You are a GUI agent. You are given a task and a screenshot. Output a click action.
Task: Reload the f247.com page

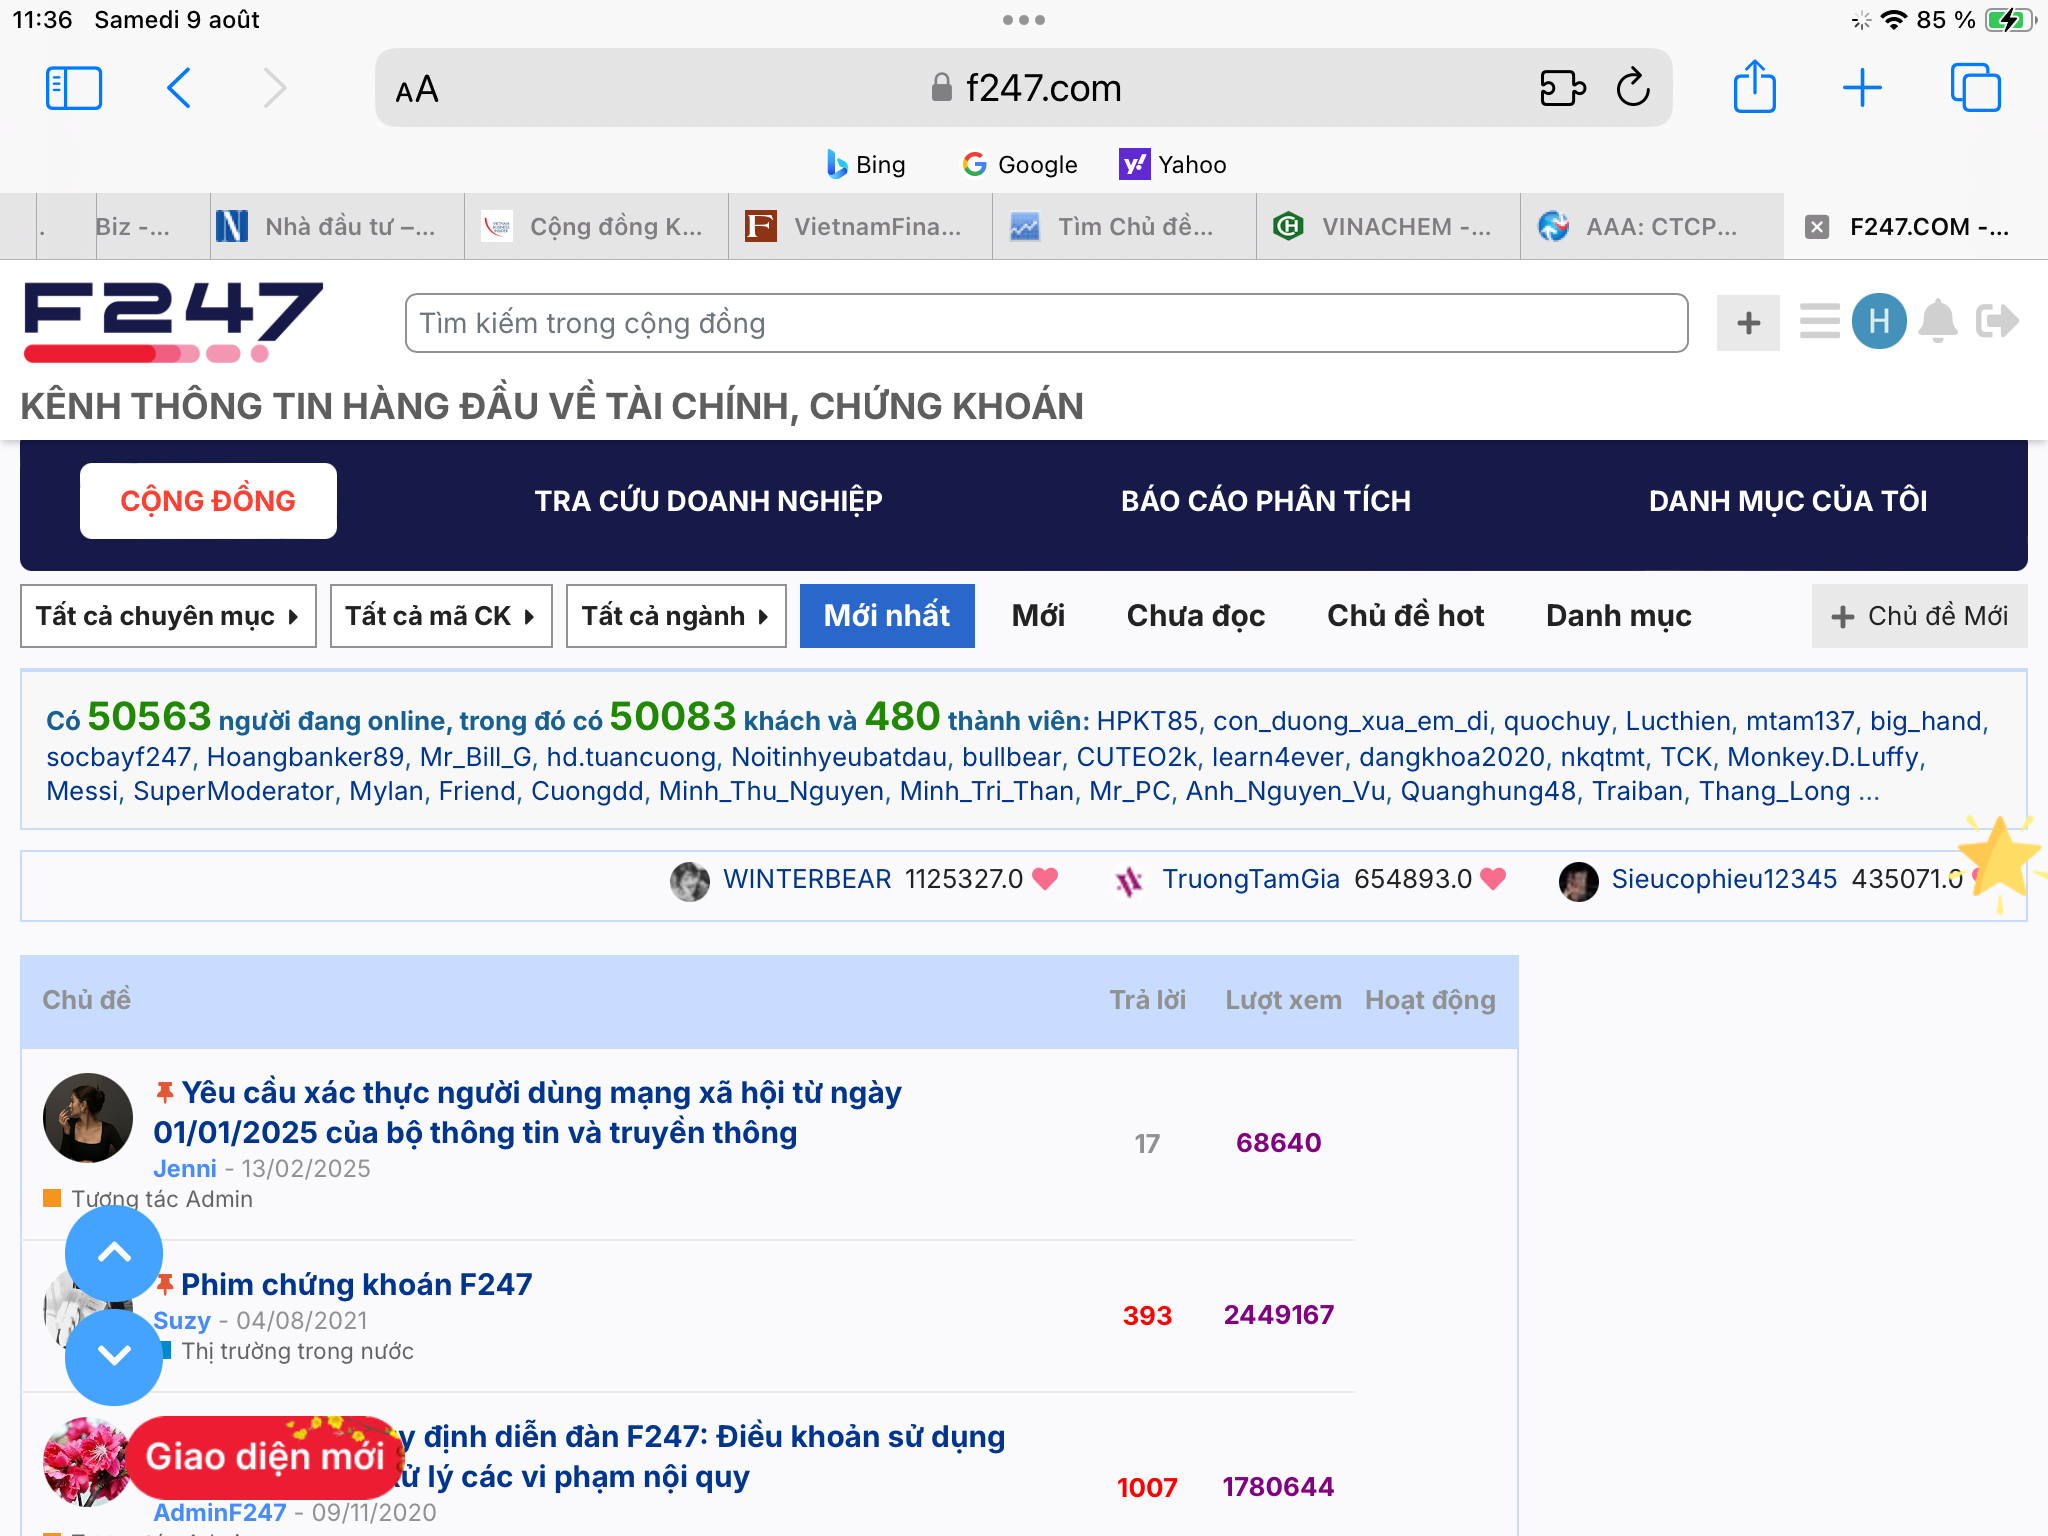click(1633, 88)
